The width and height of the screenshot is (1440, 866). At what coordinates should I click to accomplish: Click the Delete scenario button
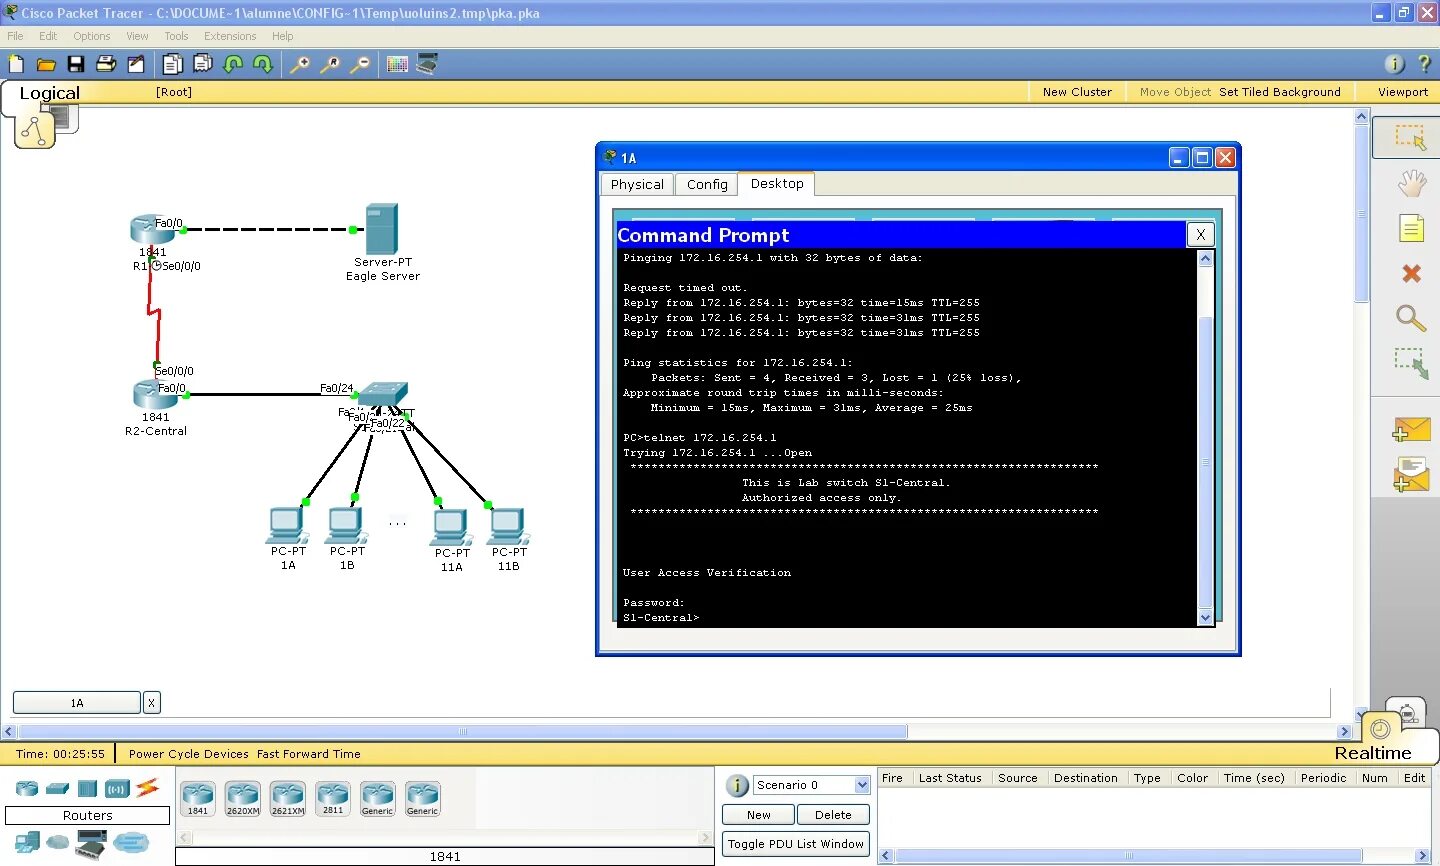click(833, 815)
